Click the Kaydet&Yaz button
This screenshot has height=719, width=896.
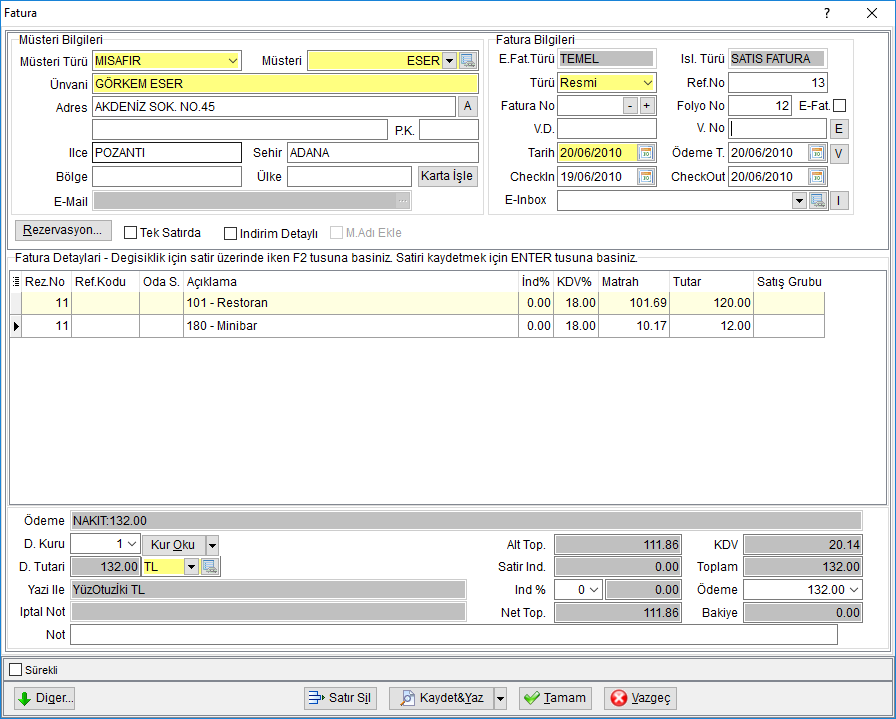click(441, 698)
